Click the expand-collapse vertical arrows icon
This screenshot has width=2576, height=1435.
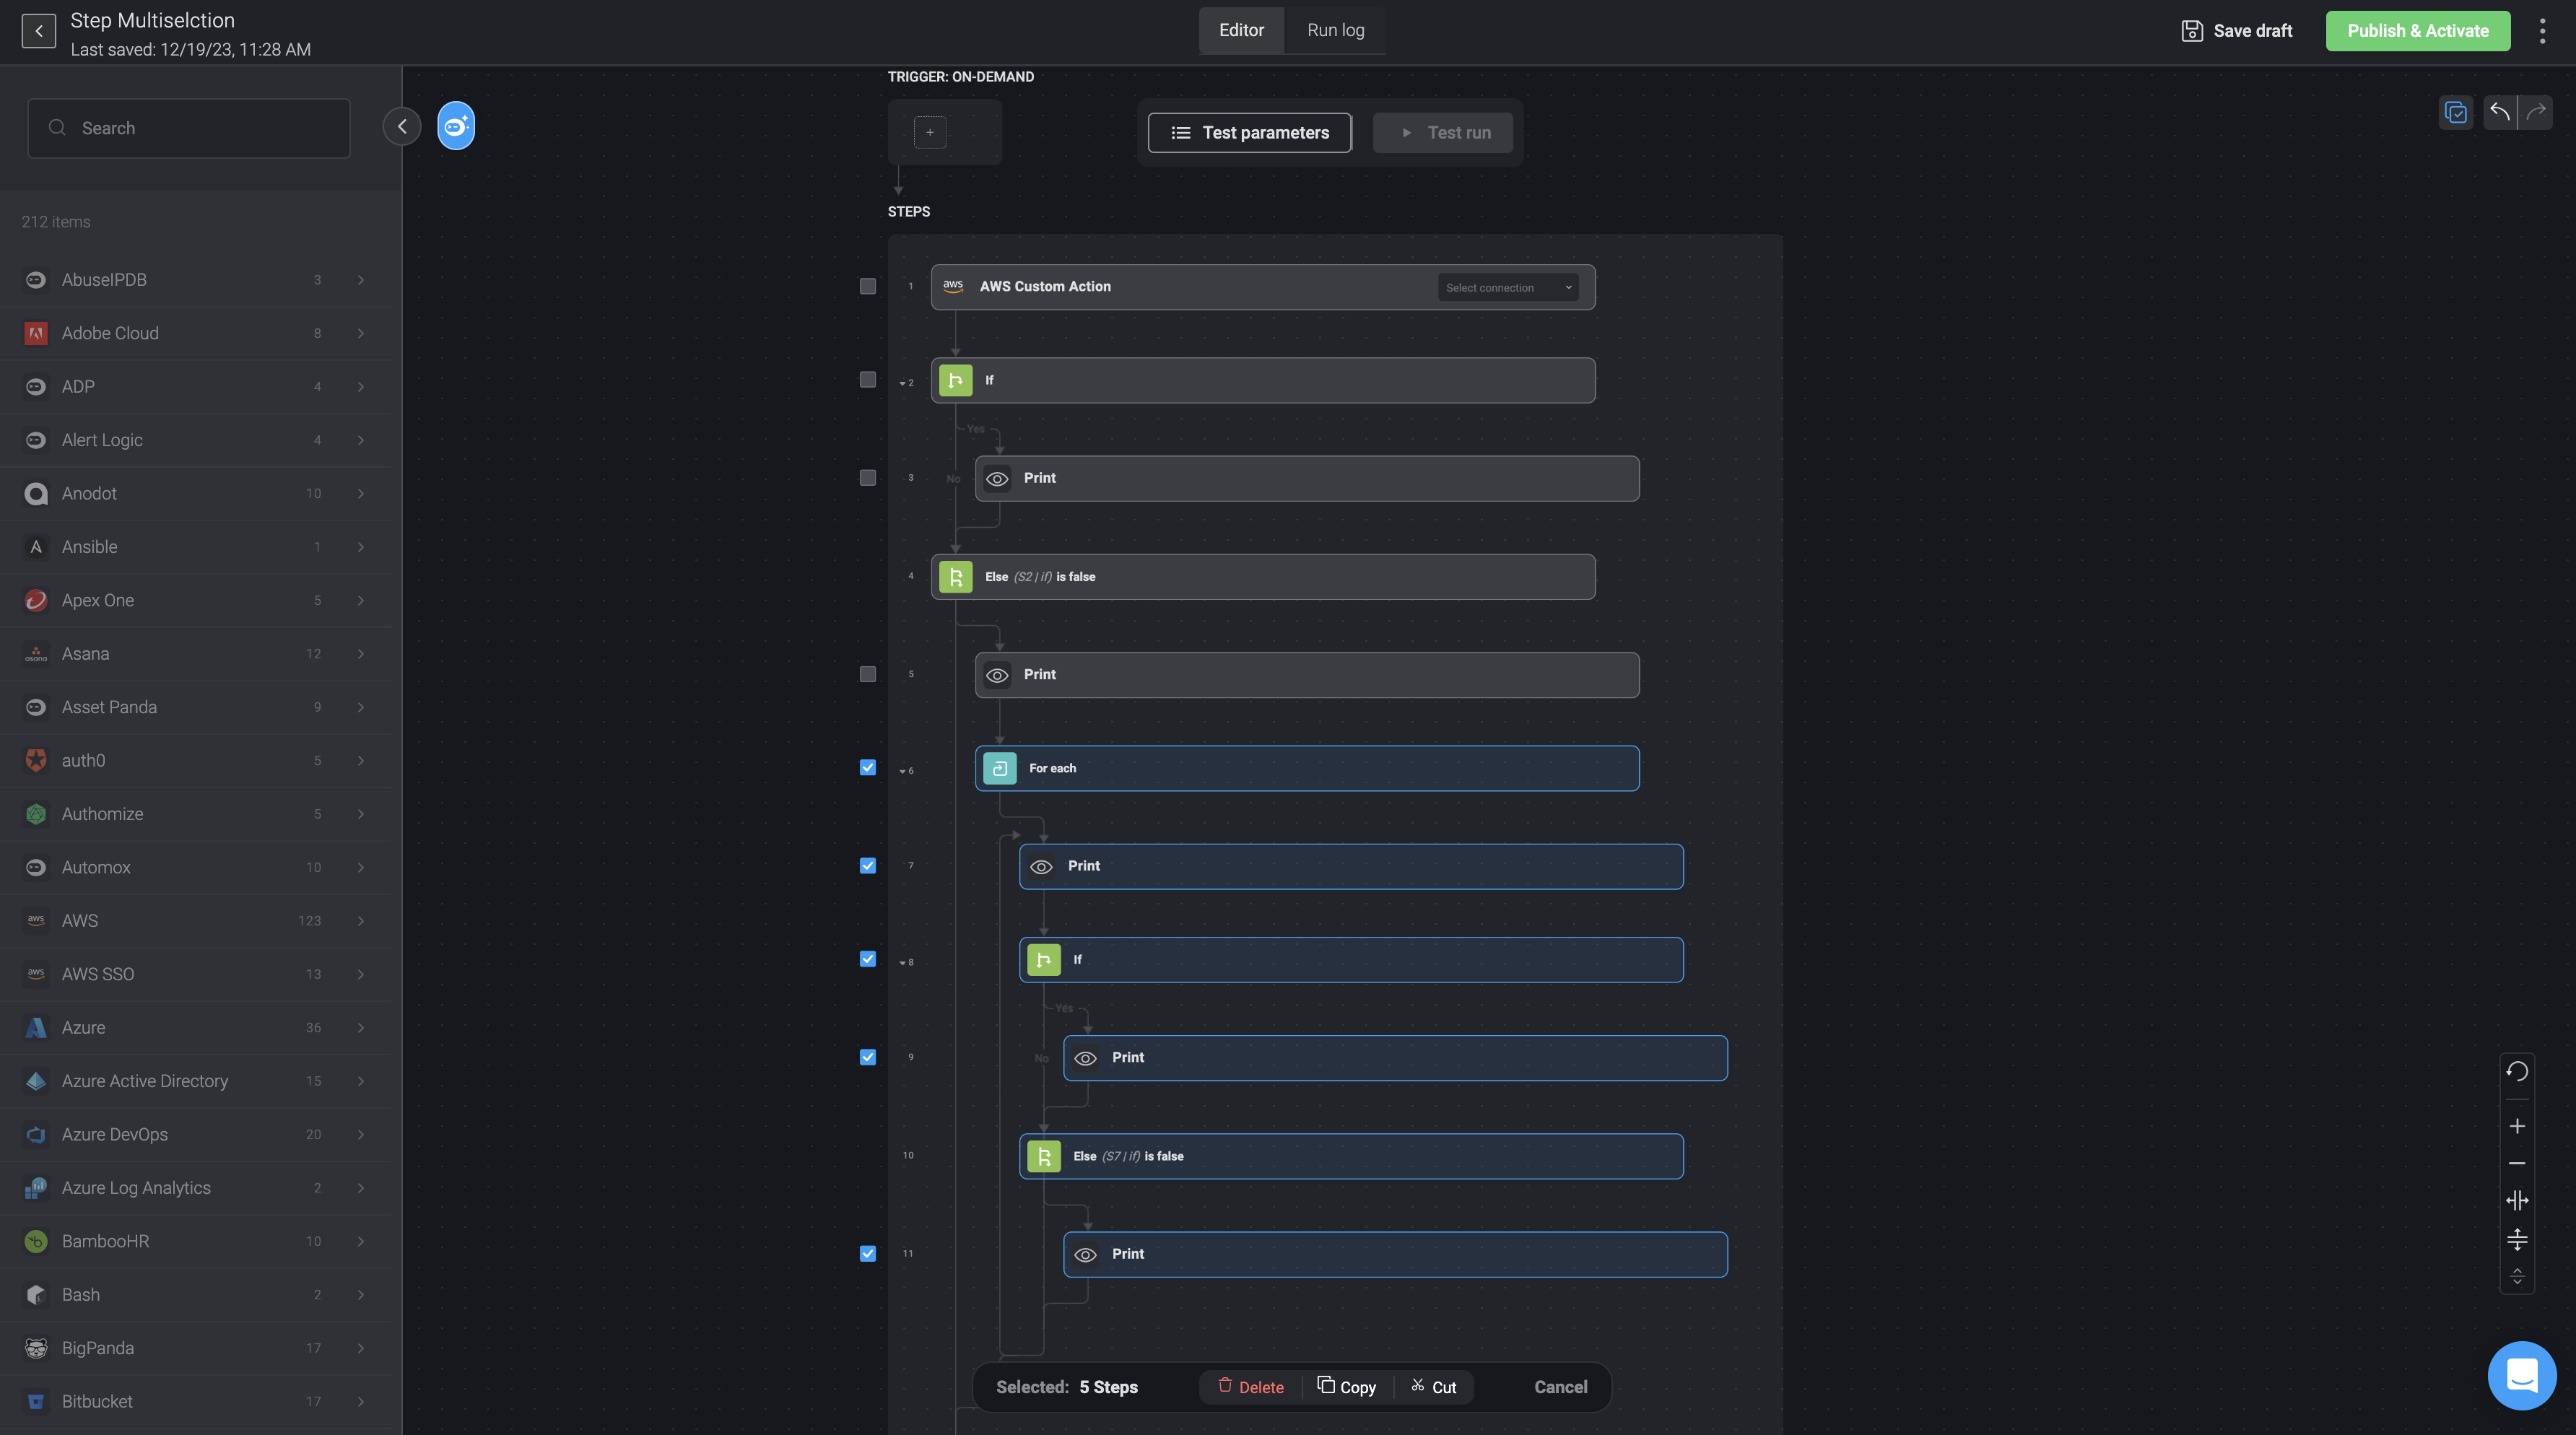tap(2517, 1277)
